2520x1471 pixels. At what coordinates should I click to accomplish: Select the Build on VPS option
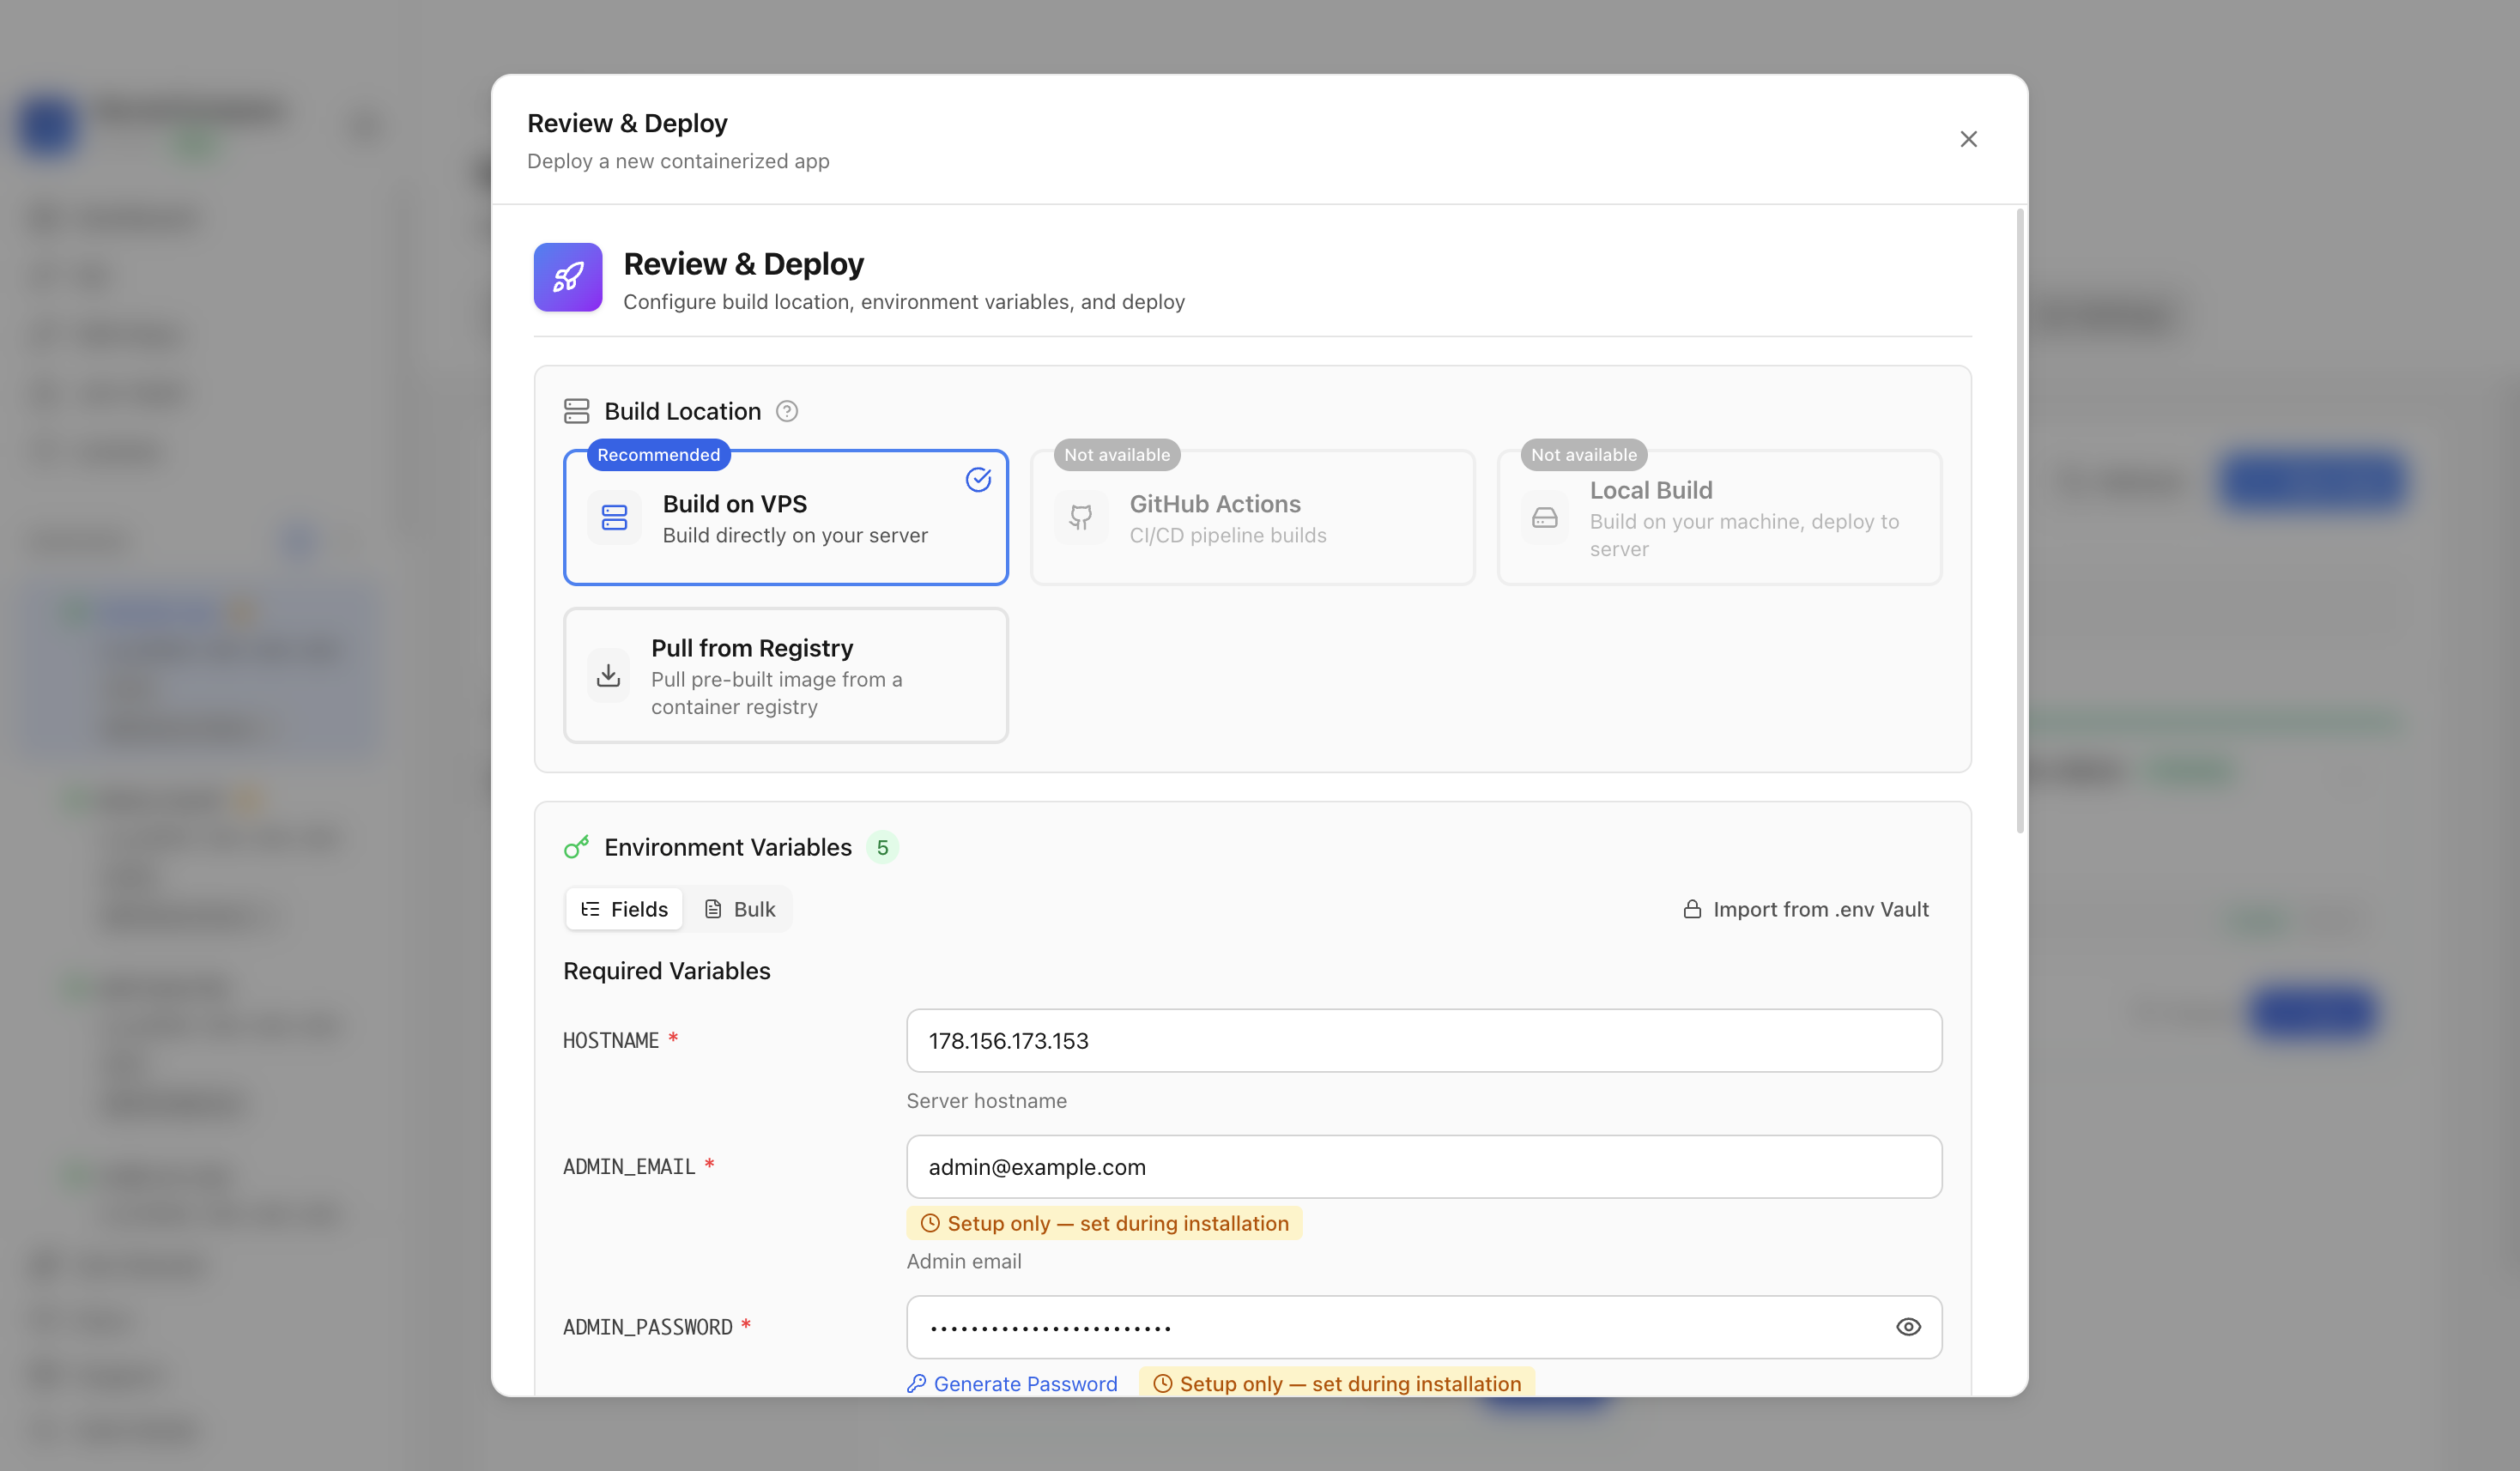(x=786, y=517)
